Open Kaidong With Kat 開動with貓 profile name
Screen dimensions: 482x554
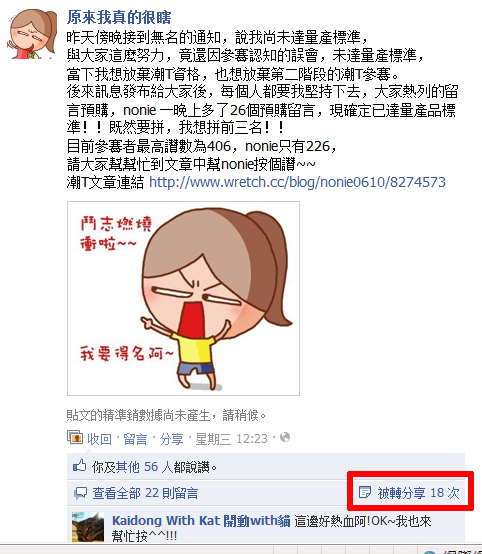coord(201,521)
